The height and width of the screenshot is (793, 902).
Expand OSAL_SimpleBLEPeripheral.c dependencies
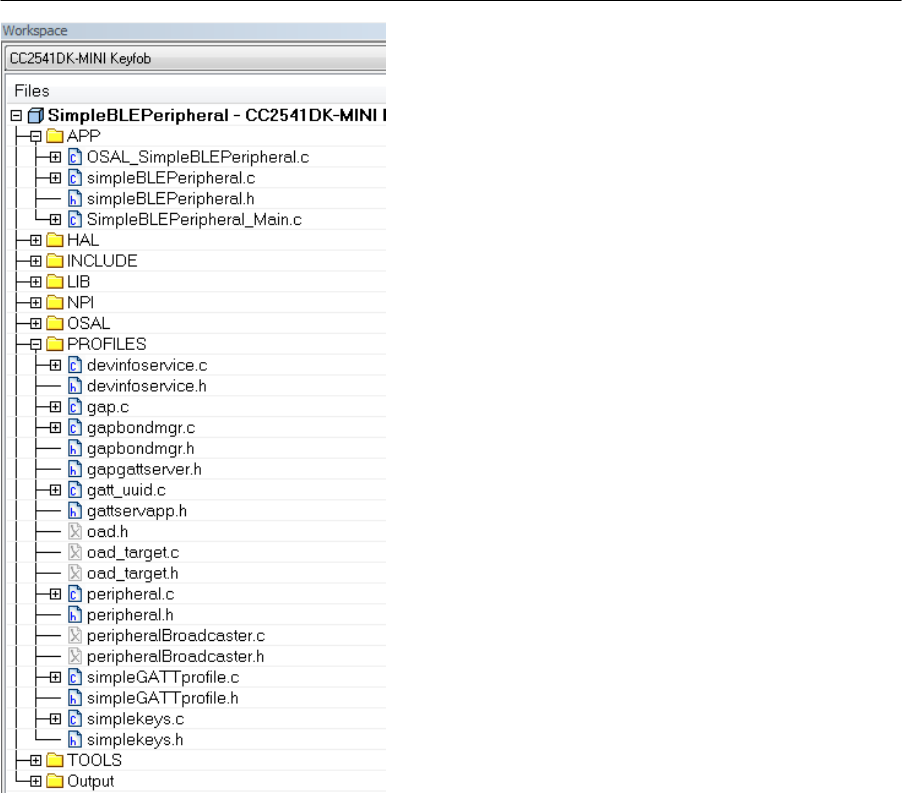click(x=55, y=157)
